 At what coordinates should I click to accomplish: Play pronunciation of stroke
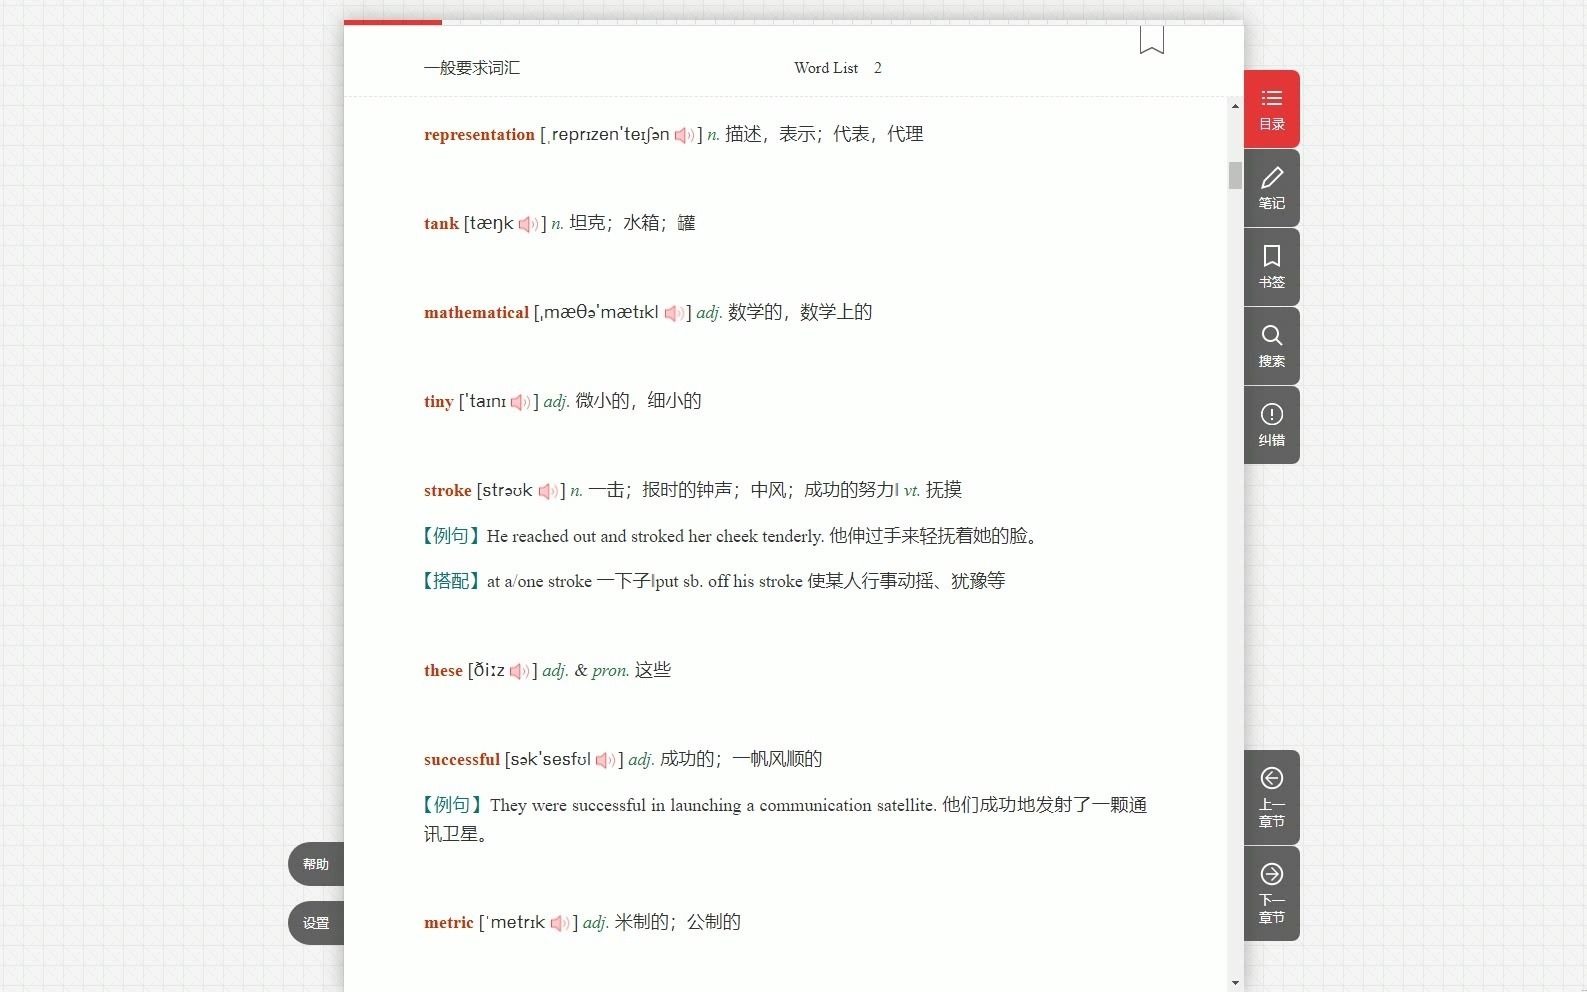tap(548, 491)
